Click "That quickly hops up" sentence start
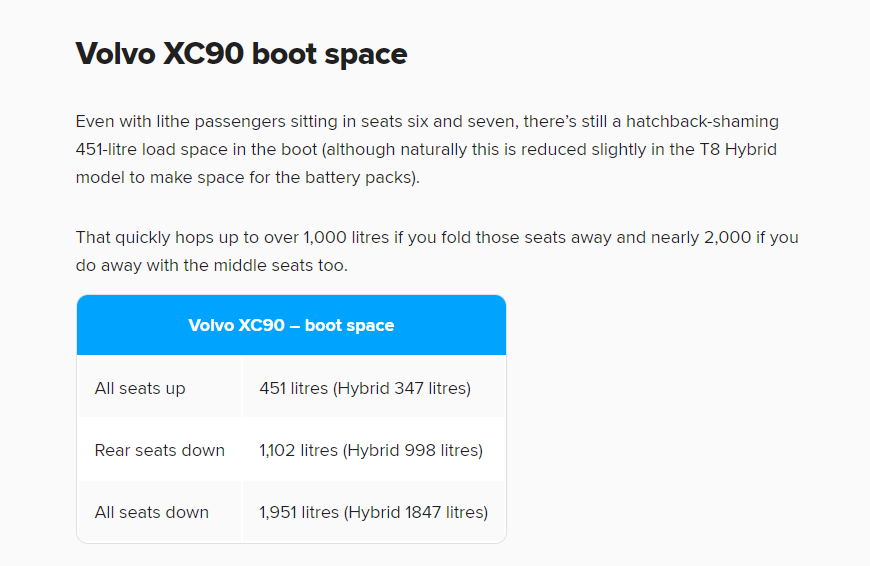This screenshot has width=870, height=566. (155, 238)
